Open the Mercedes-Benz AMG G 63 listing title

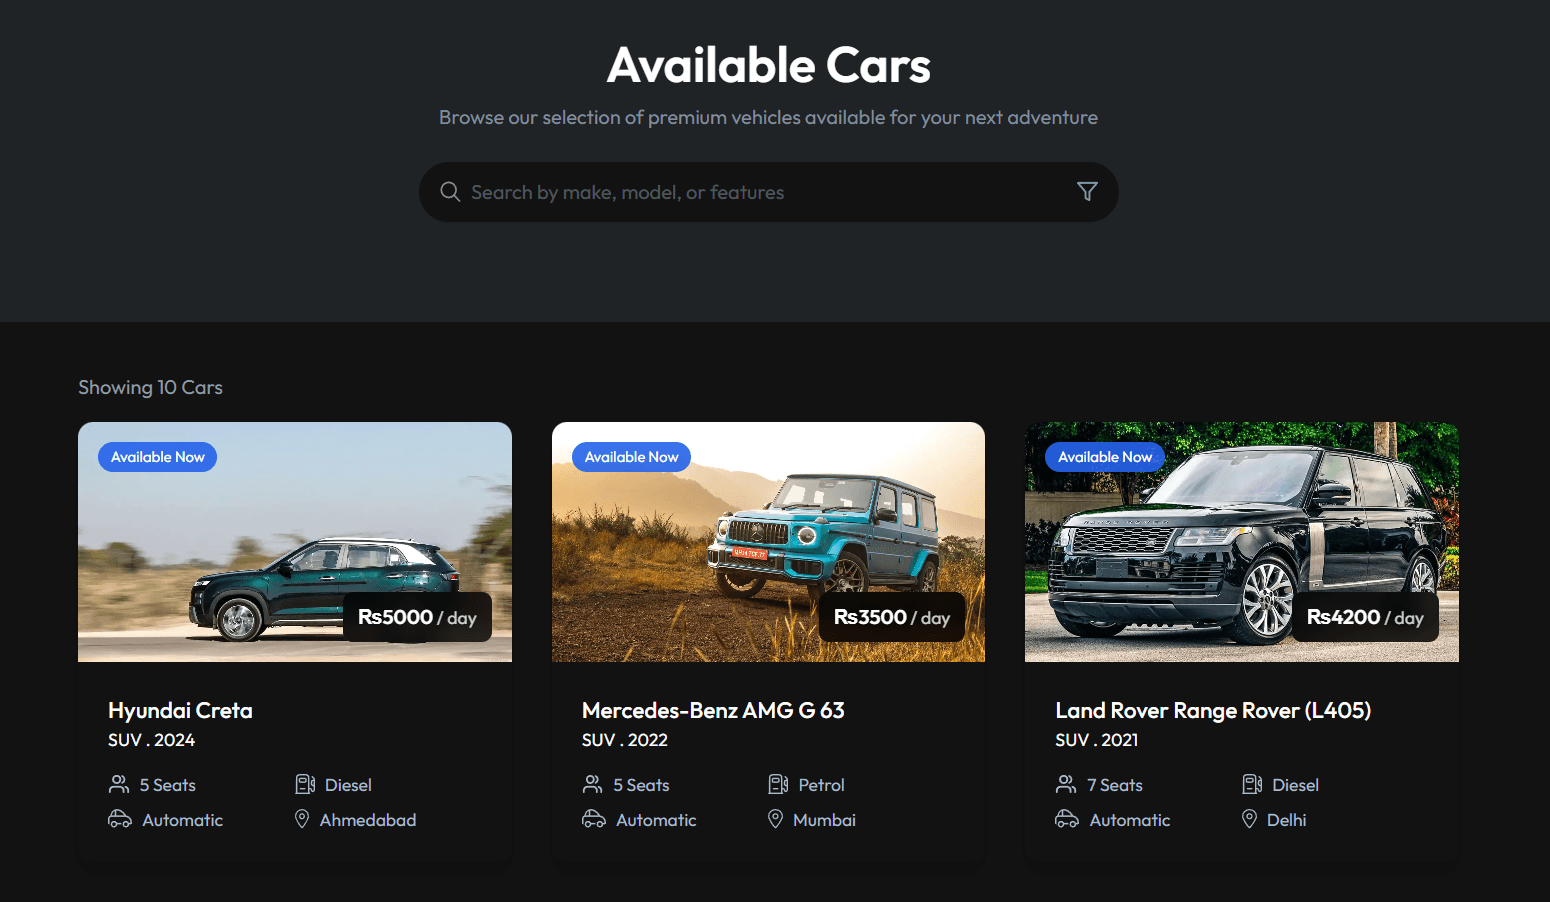coord(713,710)
